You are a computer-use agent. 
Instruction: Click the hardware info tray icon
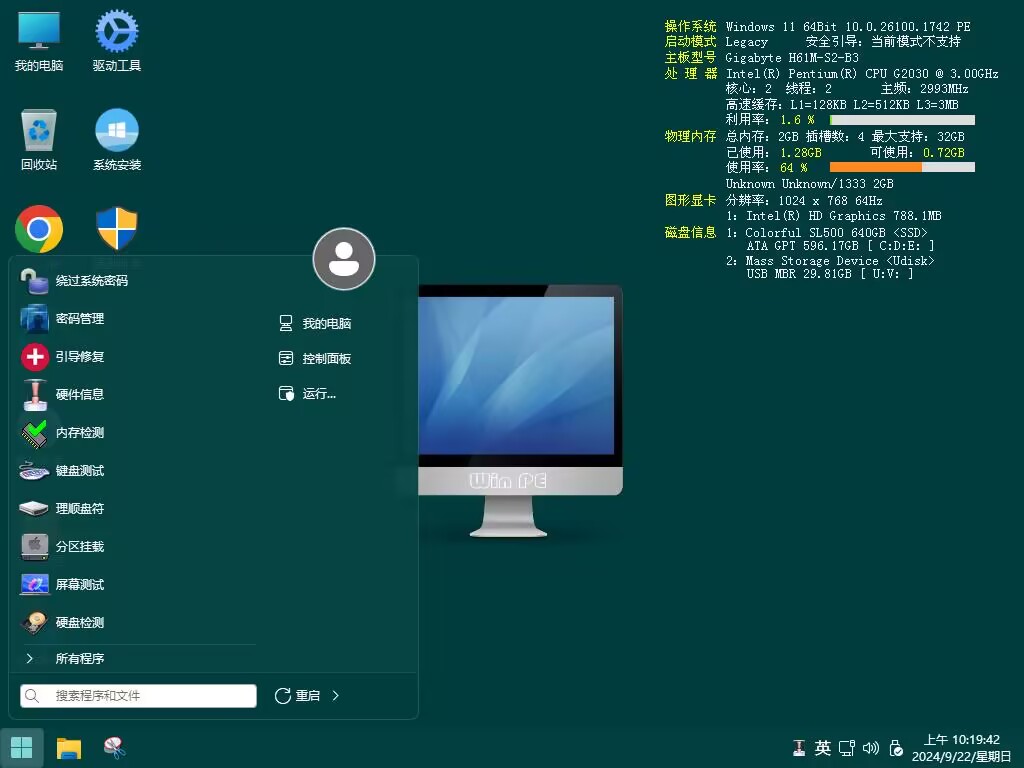(x=799, y=748)
